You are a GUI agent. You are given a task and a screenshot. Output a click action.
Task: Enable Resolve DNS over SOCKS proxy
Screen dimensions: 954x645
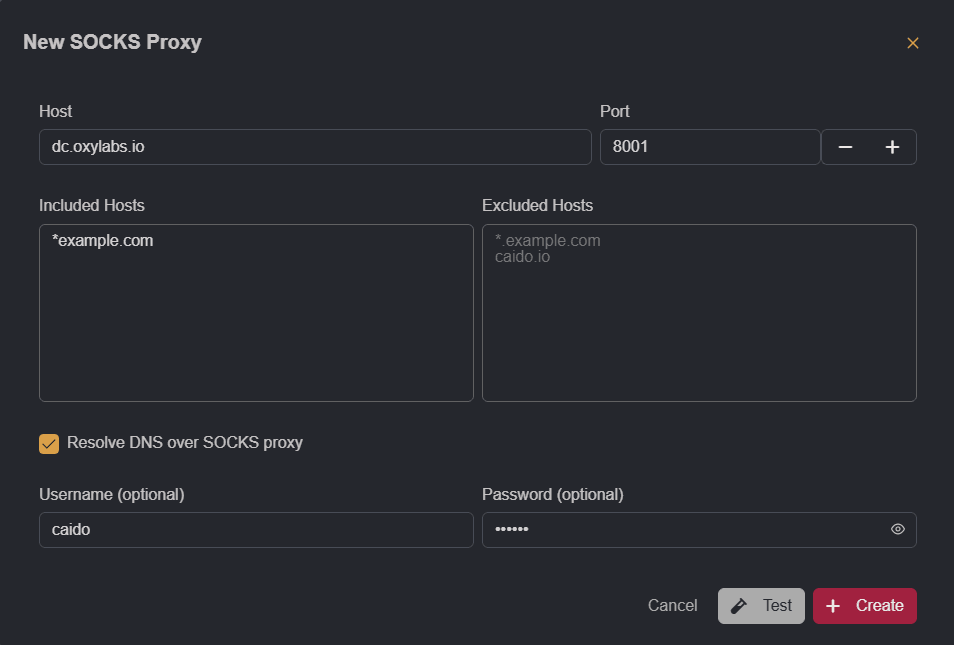point(48,442)
